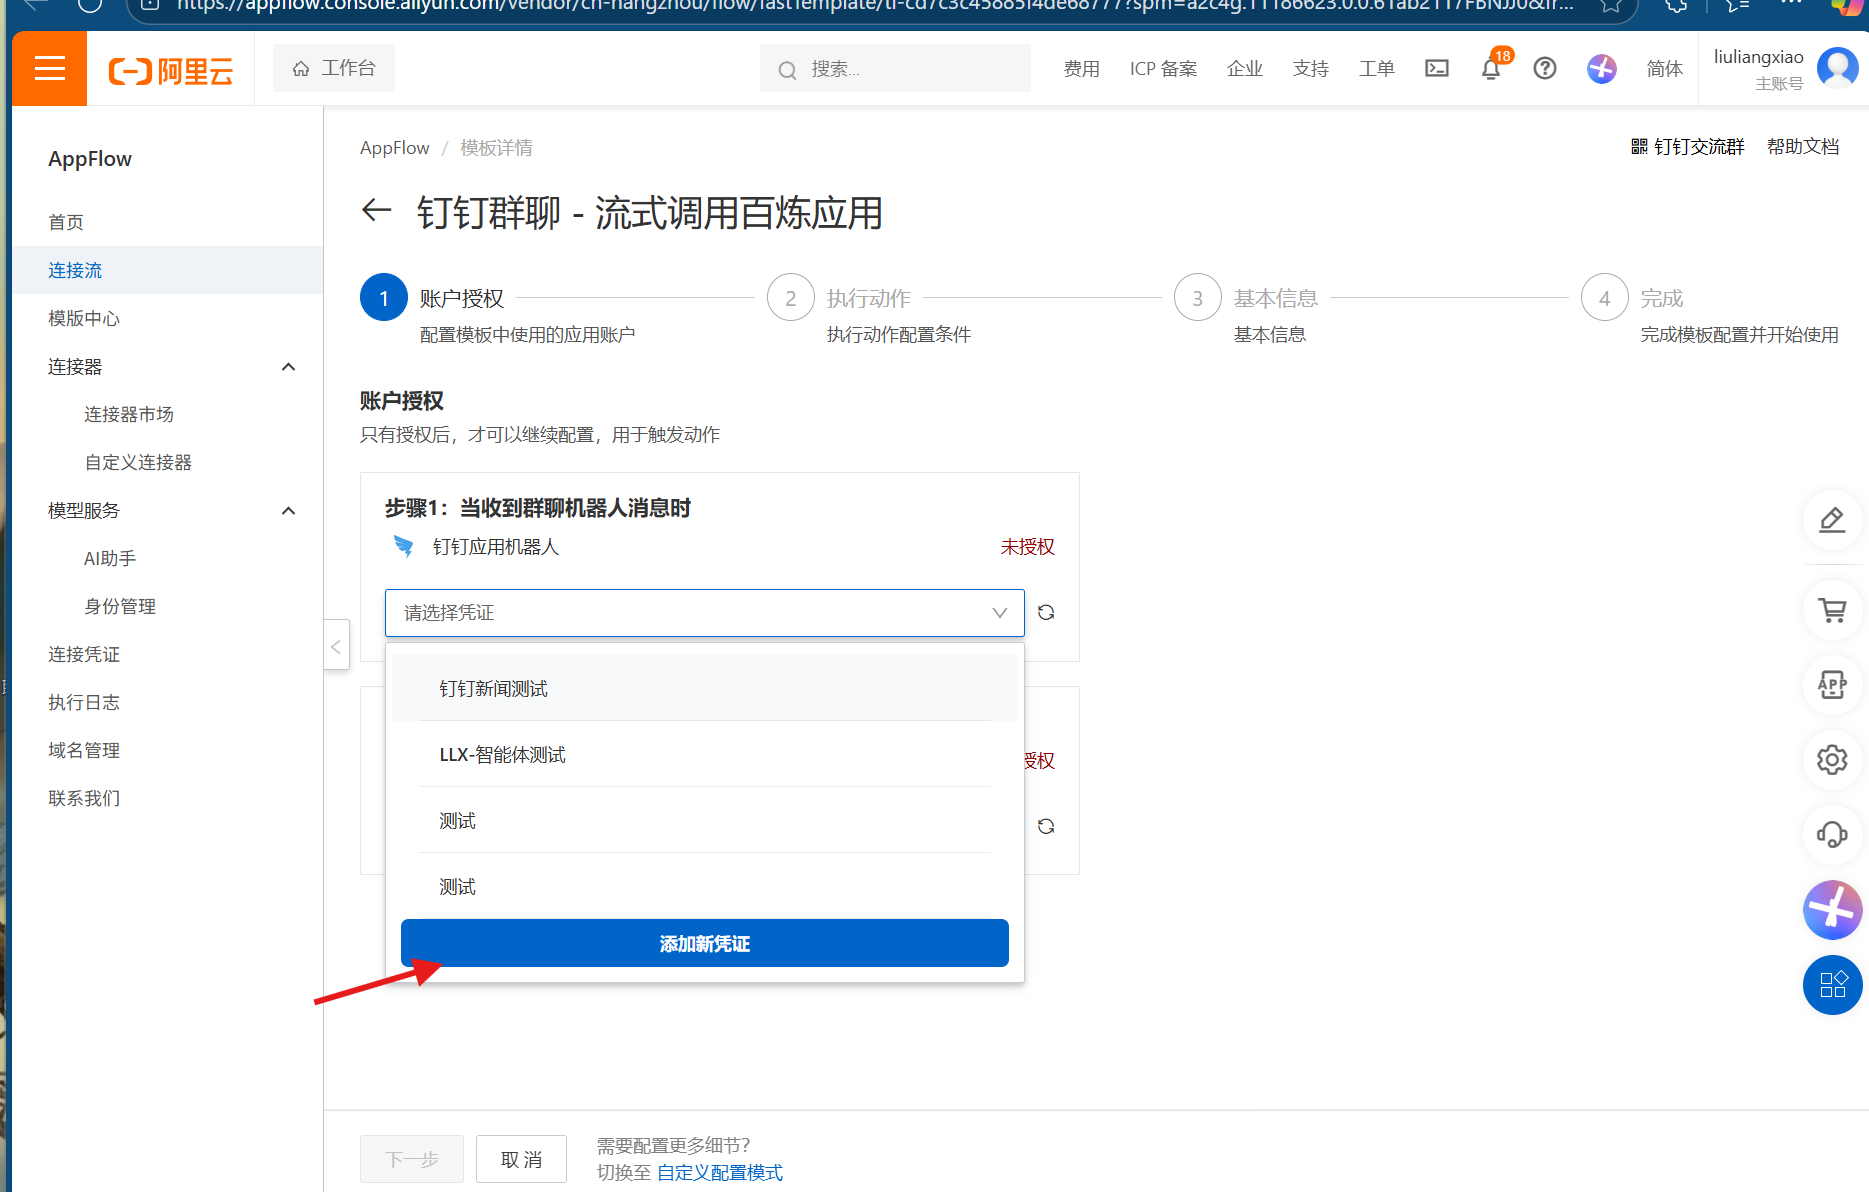Go to 首页 in sidebar
Image resolution: width=1869 pixels, height=1192 pixels.
pyautogui.click(x=66, y=222)
